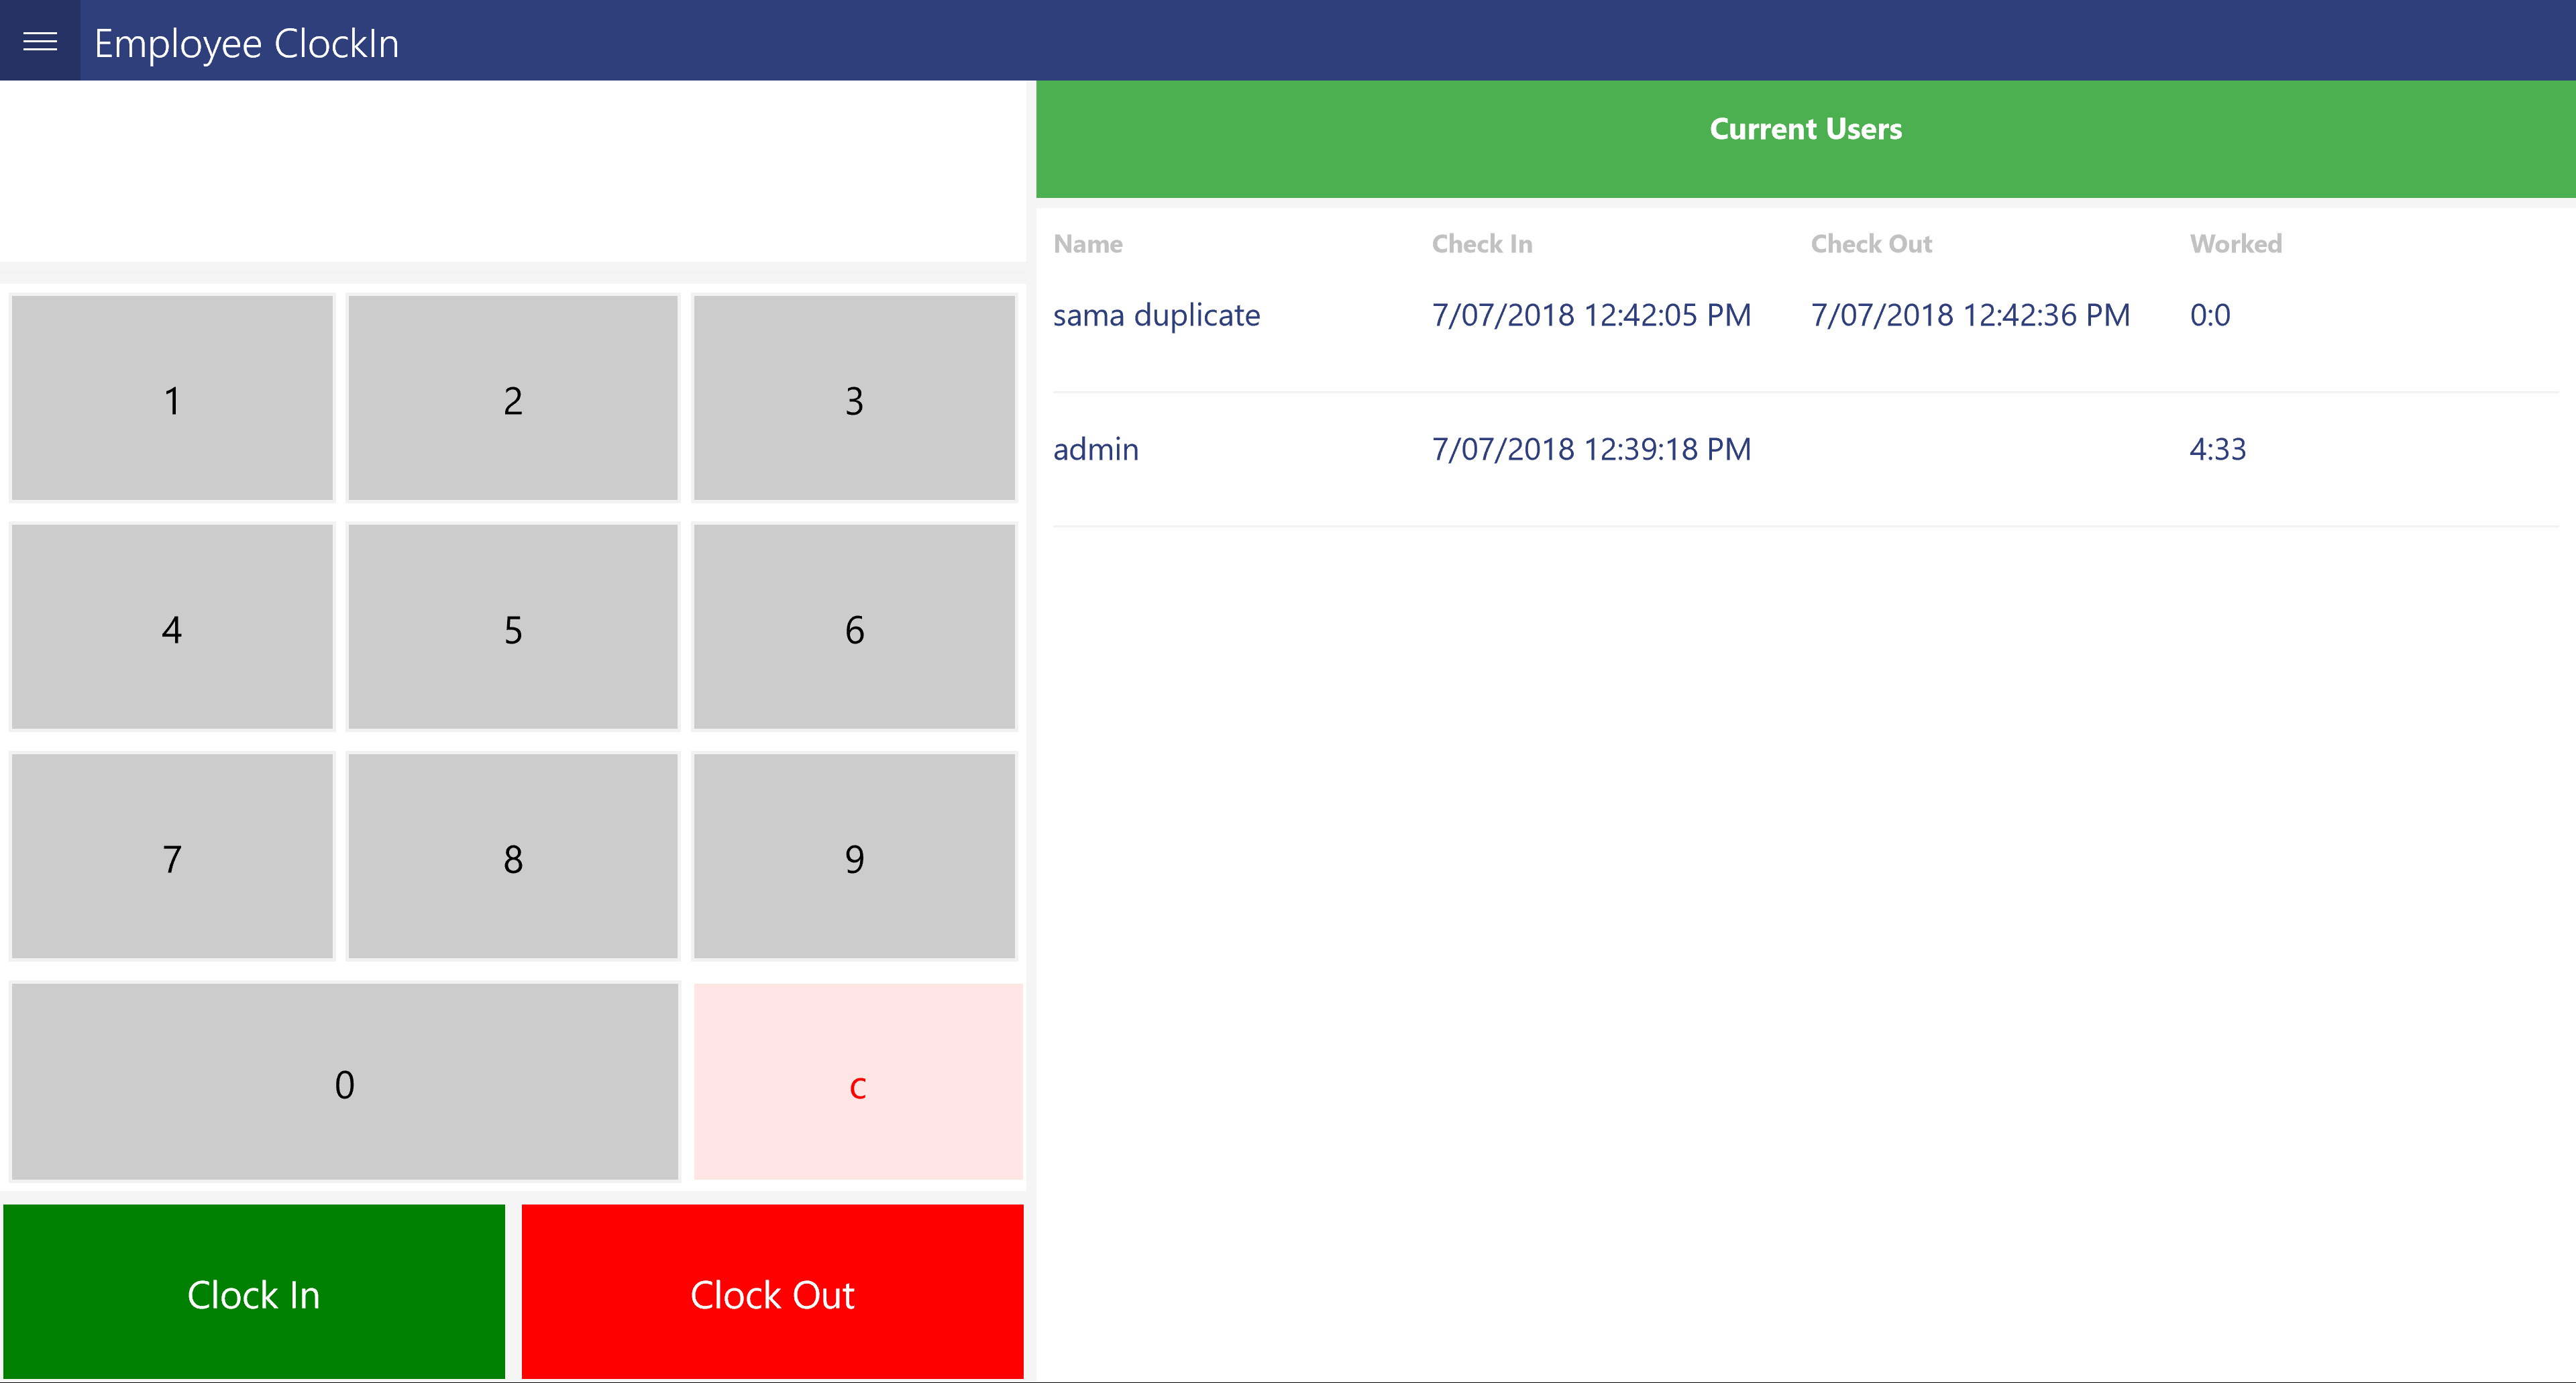This screenshot has width=2576, height=1383.
Task: Tap keypad digit 1
Action: [x=172, y=398]
